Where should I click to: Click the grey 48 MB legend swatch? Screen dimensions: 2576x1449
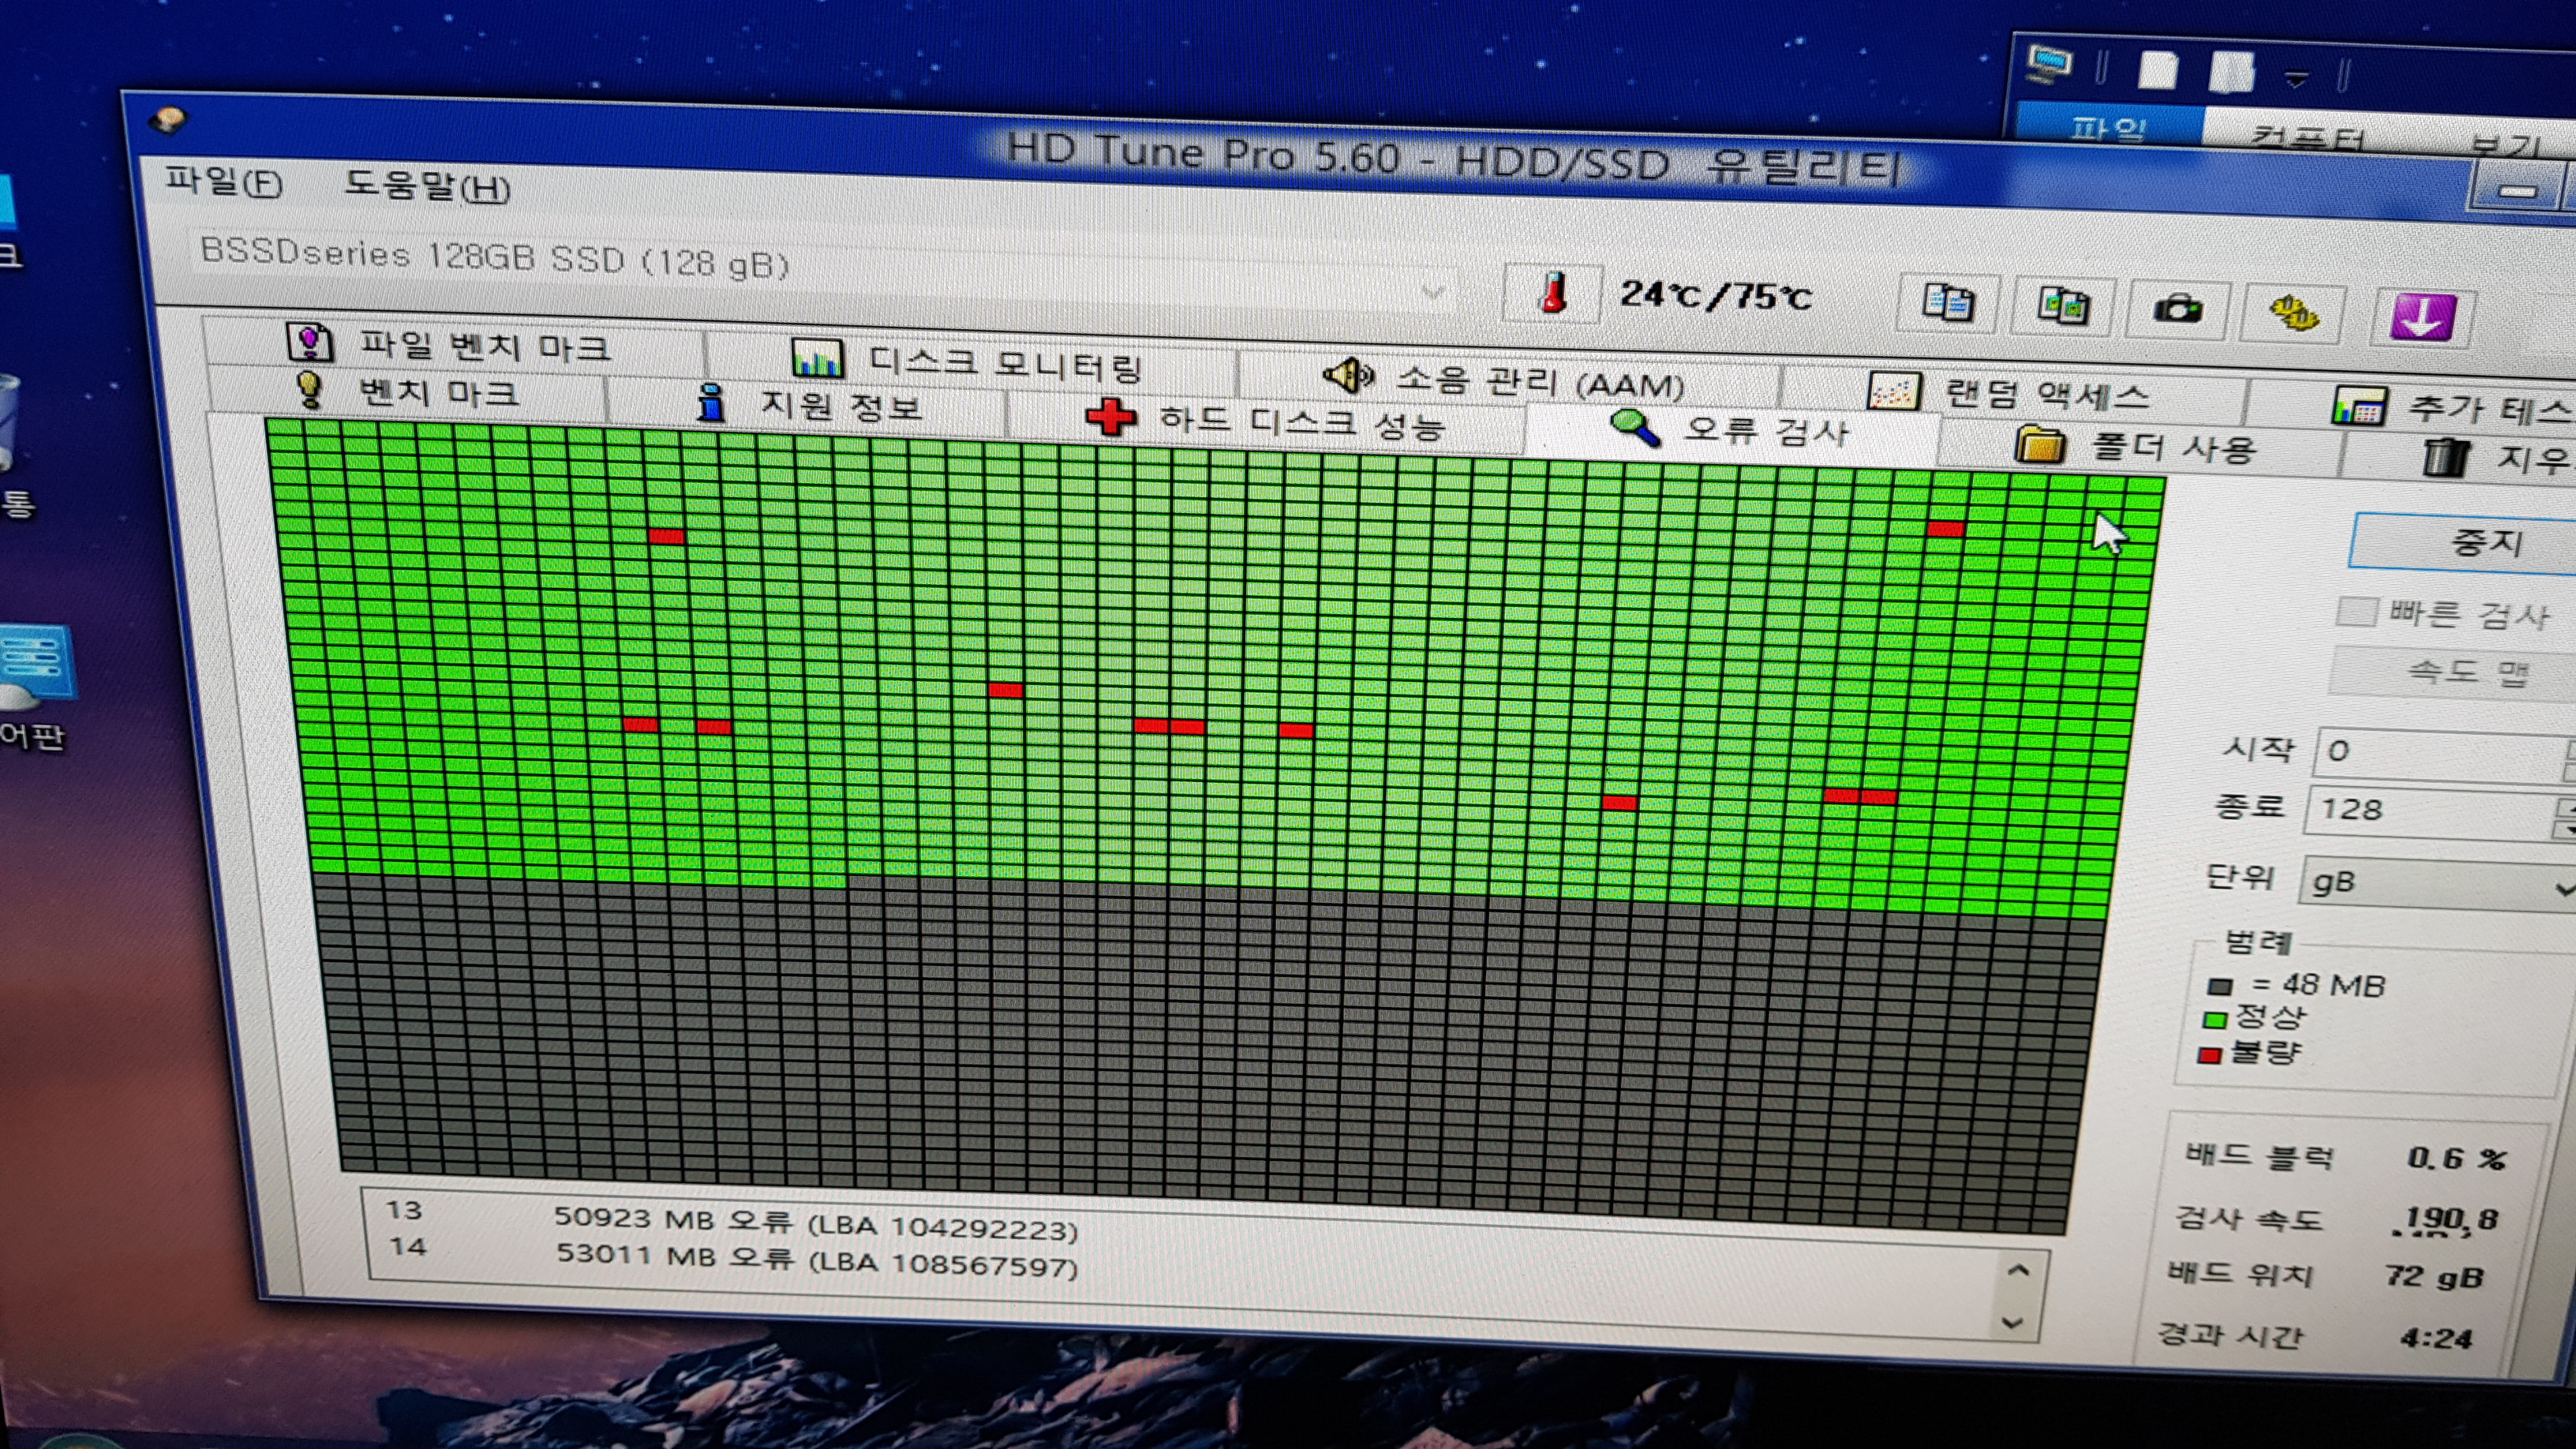[2220, 987]
